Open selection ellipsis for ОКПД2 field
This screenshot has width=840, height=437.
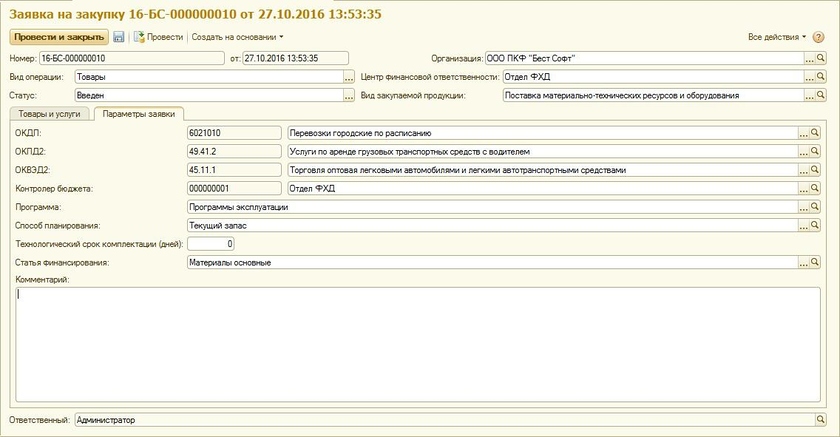(x=803, y=151)
